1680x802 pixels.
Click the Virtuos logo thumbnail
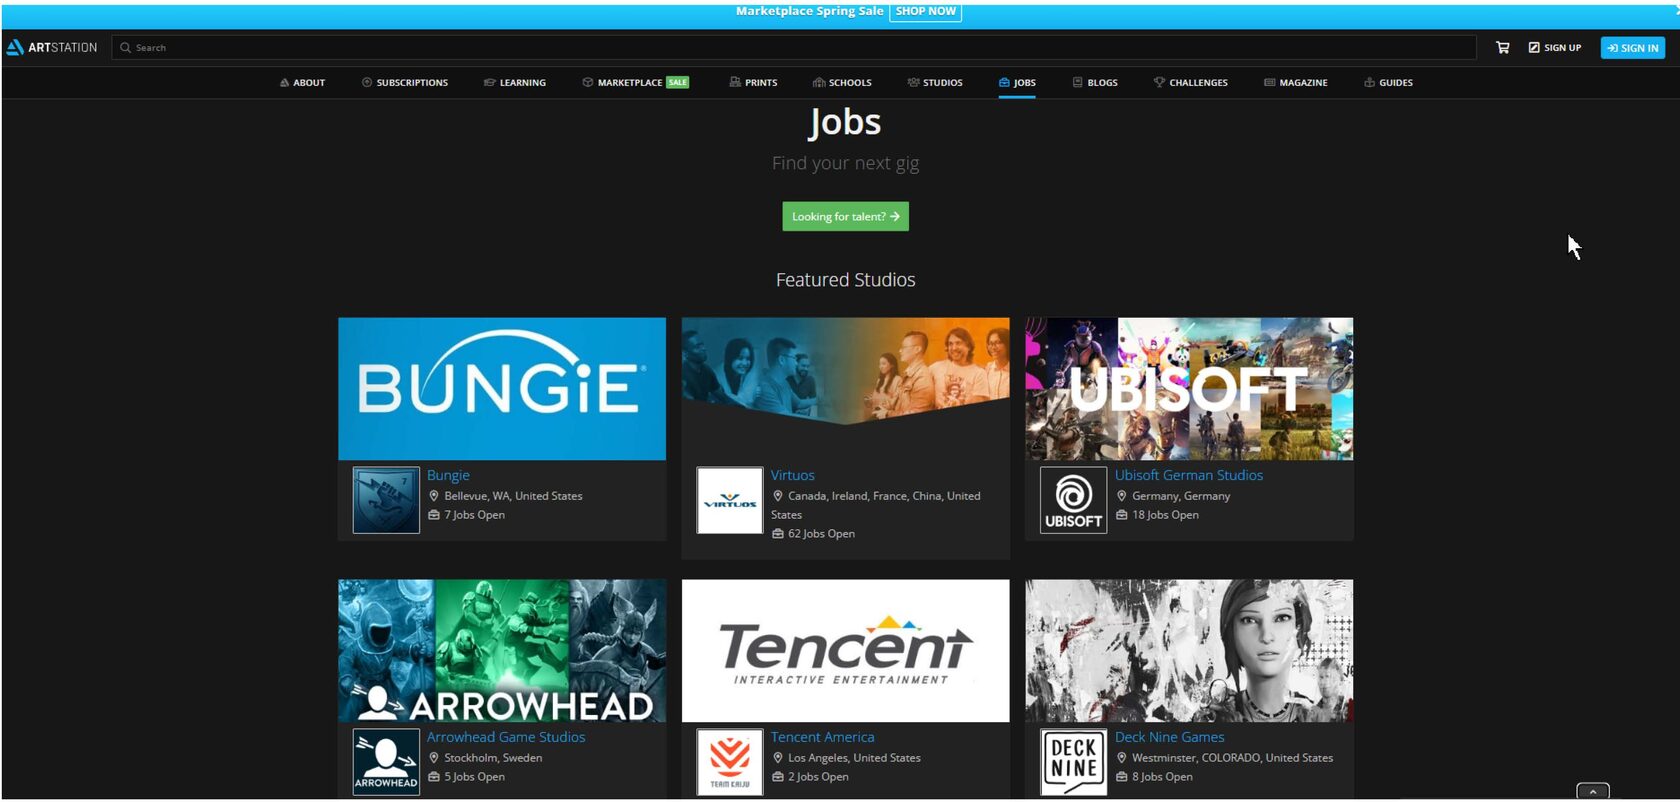pyautogui.click(x=730, y=500)
